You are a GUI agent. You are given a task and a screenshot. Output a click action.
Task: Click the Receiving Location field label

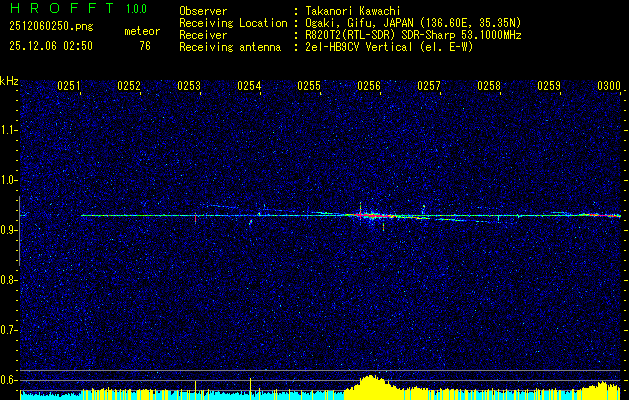(x=233, y=23)
